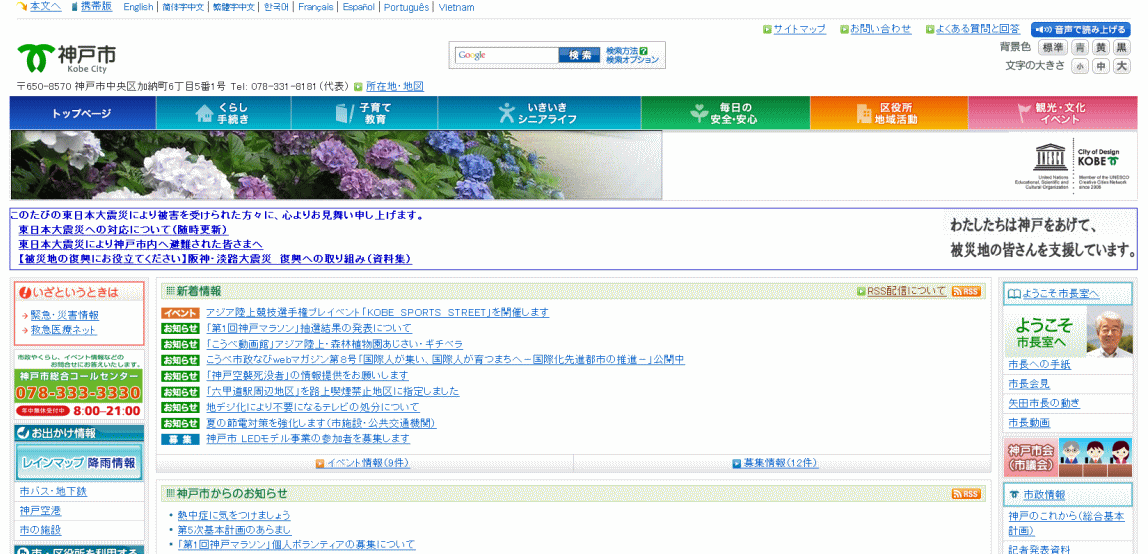This screenshot has height=554, width=1148.
Task: Set text size to 小
Action: pos(1080,67)
